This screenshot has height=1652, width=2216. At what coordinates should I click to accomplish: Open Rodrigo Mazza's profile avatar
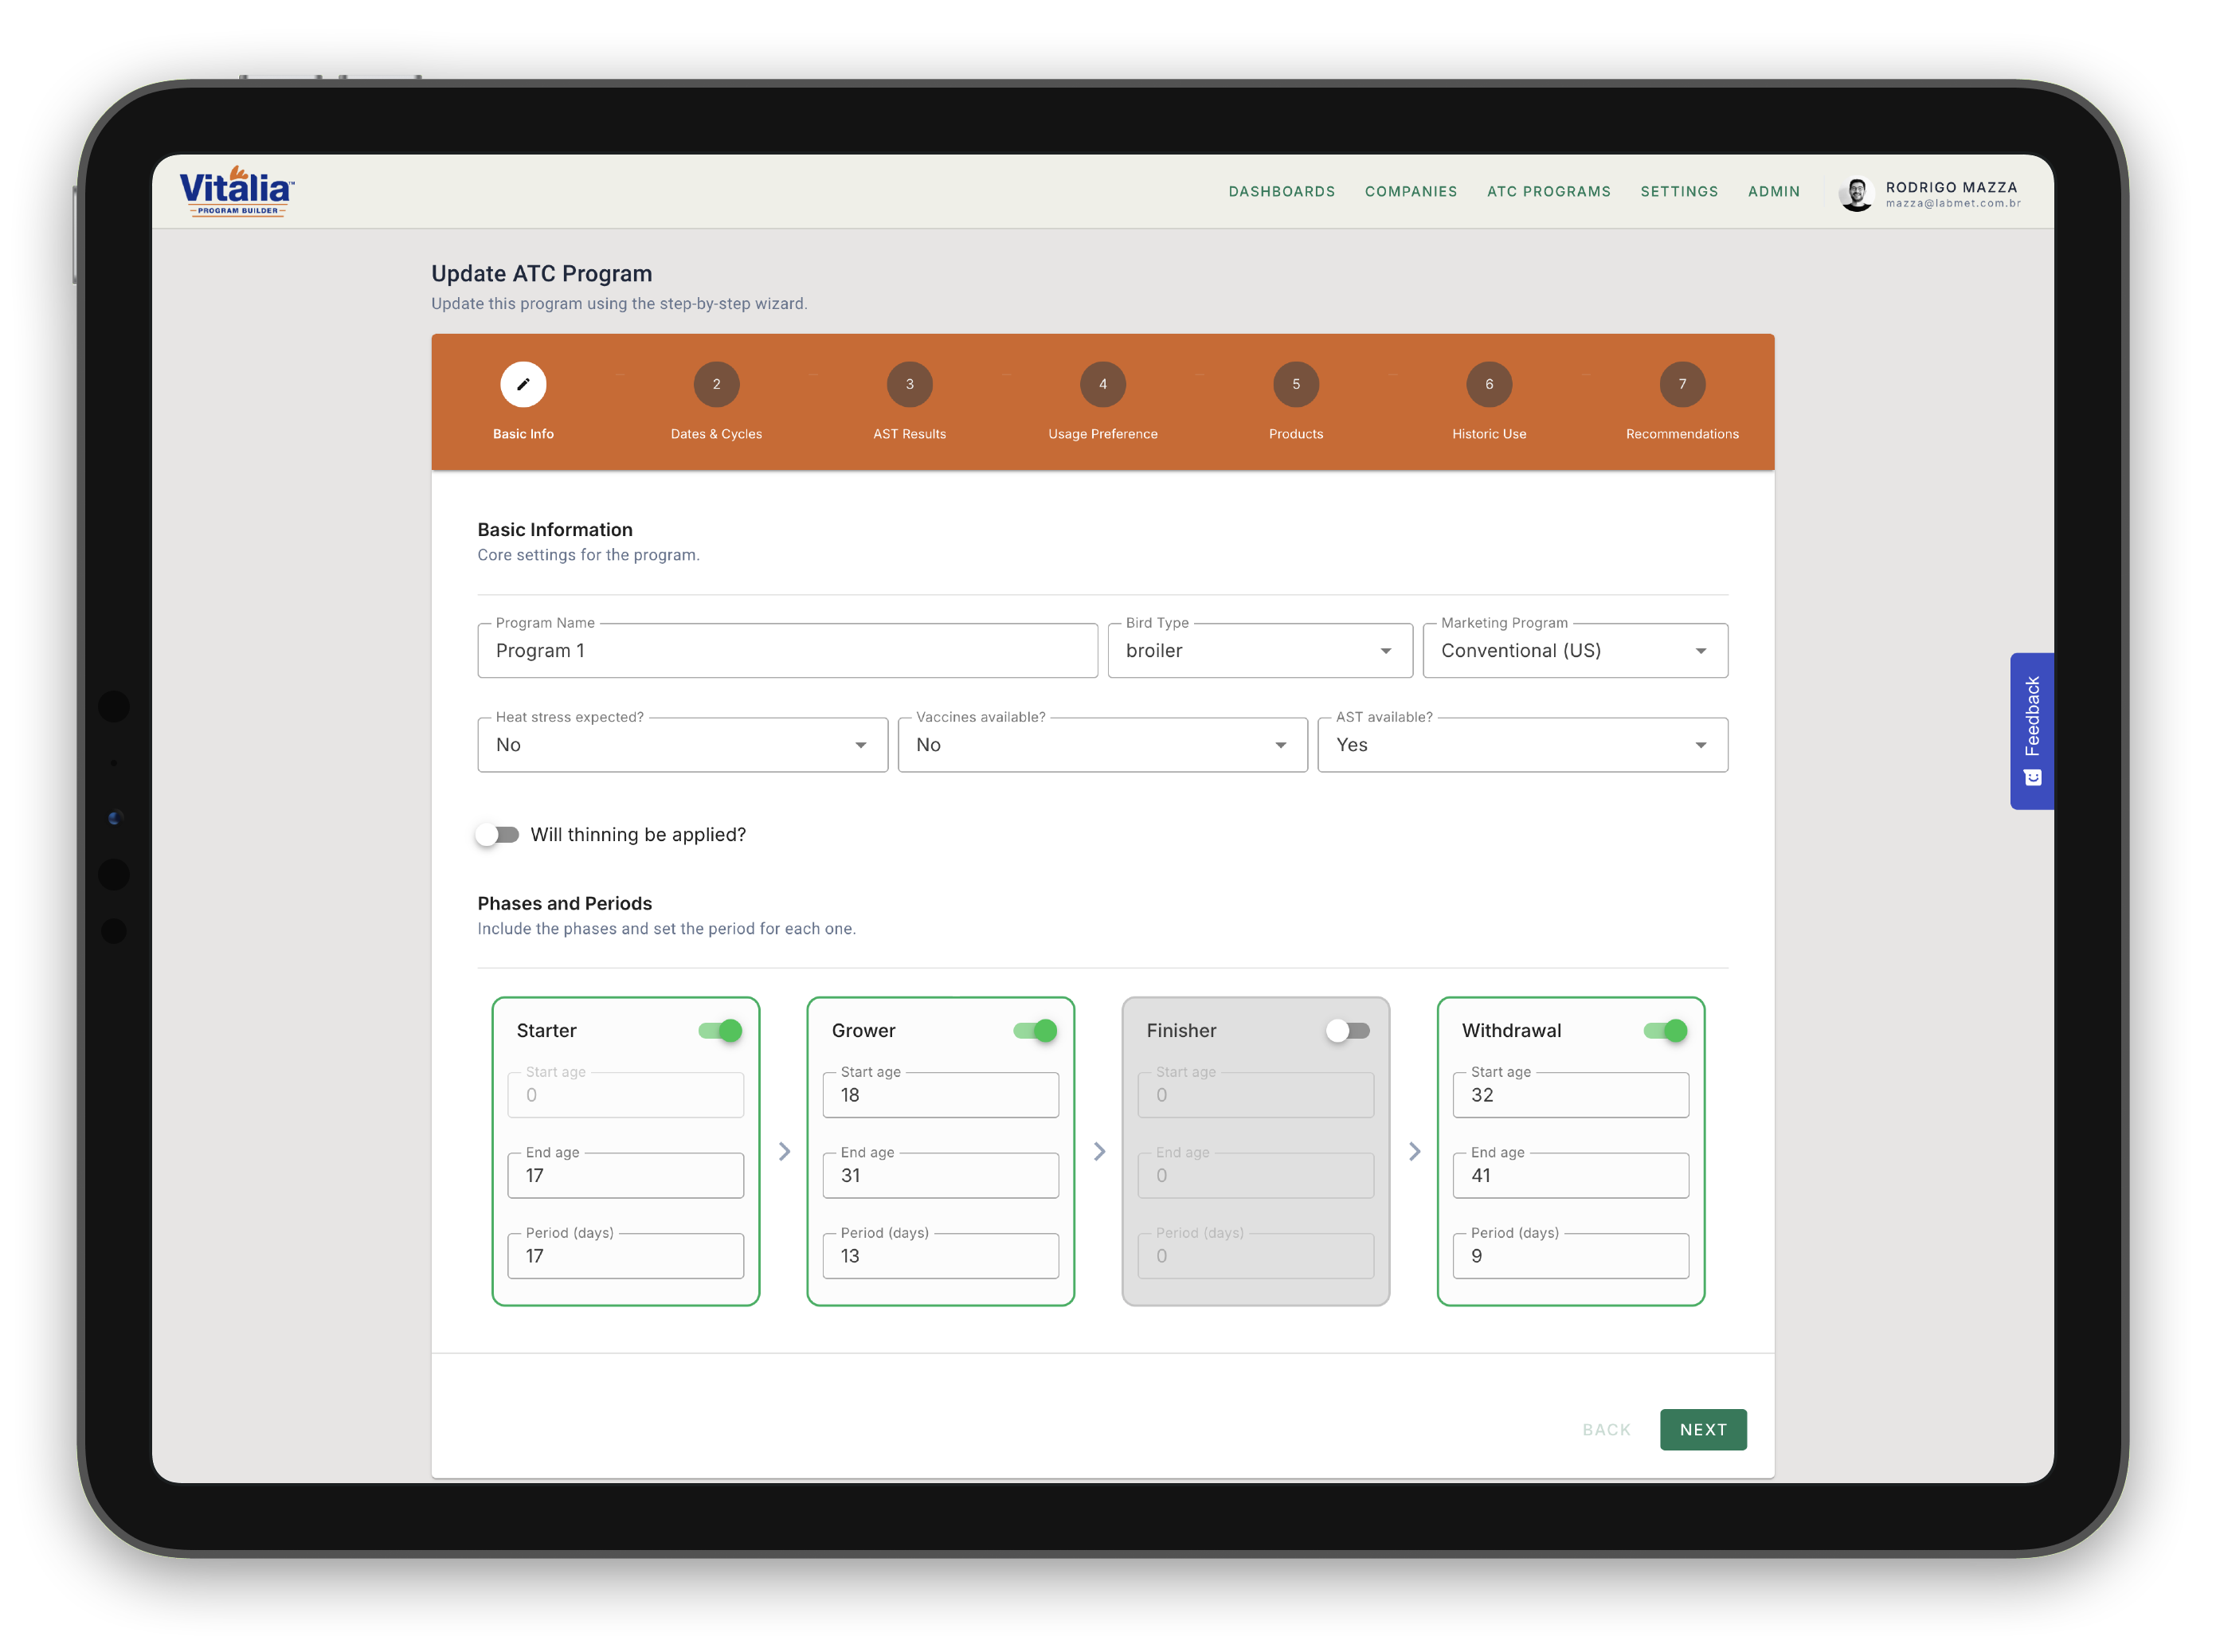tap(1856, 194)
